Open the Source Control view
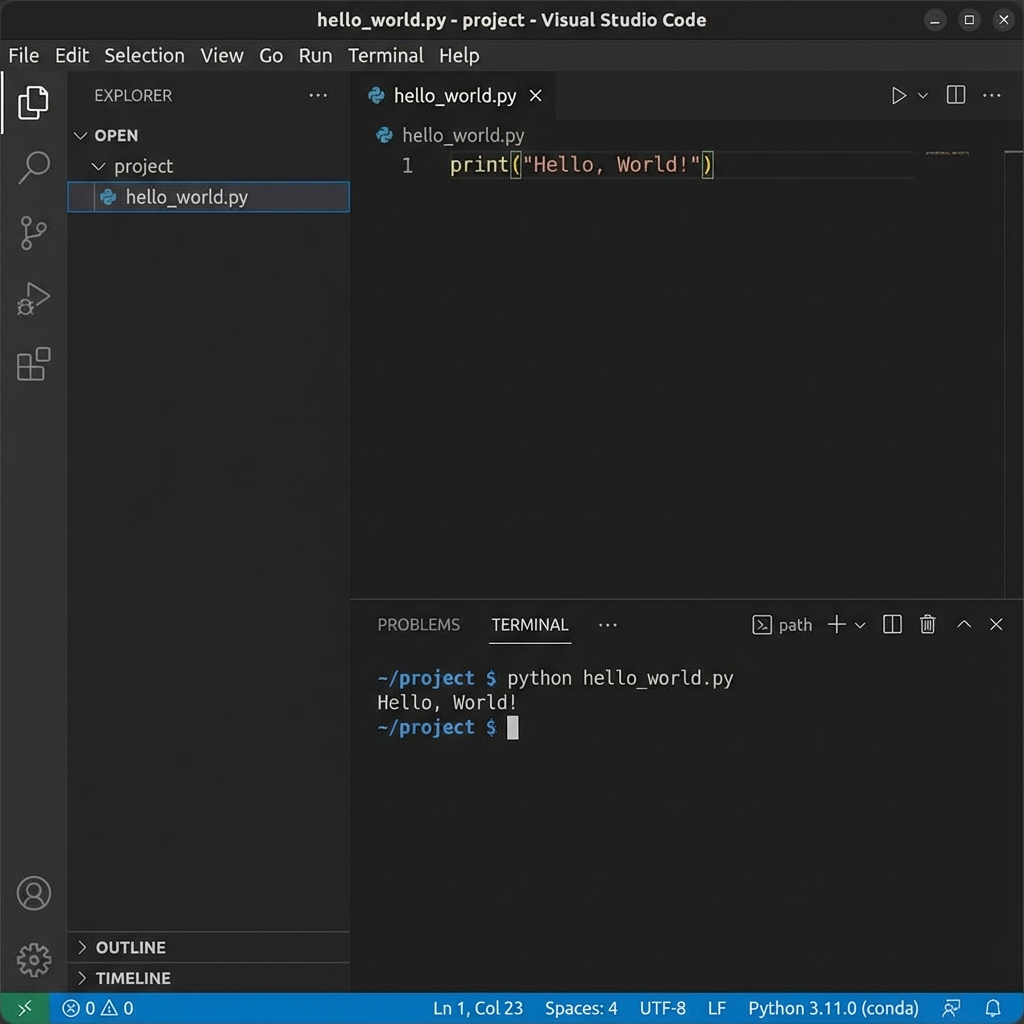This screenshot has height=1024, width=1024. (x=33, y=232)
